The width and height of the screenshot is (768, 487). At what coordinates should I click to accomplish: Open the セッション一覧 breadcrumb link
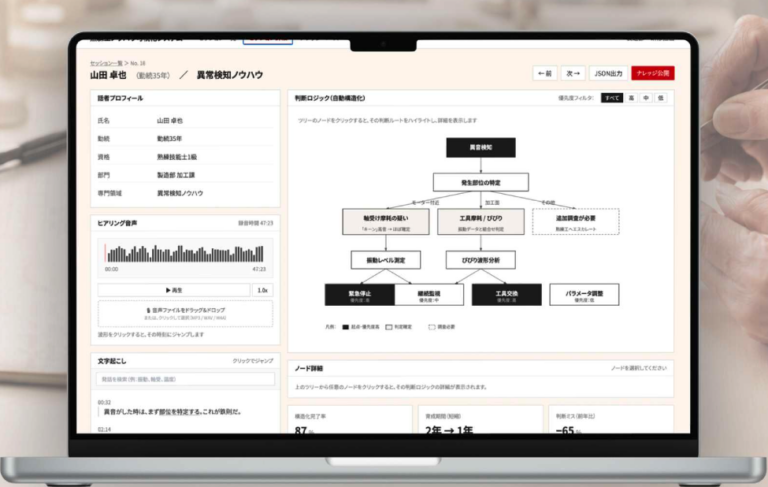pyautogui.click(x=106, y=63)
